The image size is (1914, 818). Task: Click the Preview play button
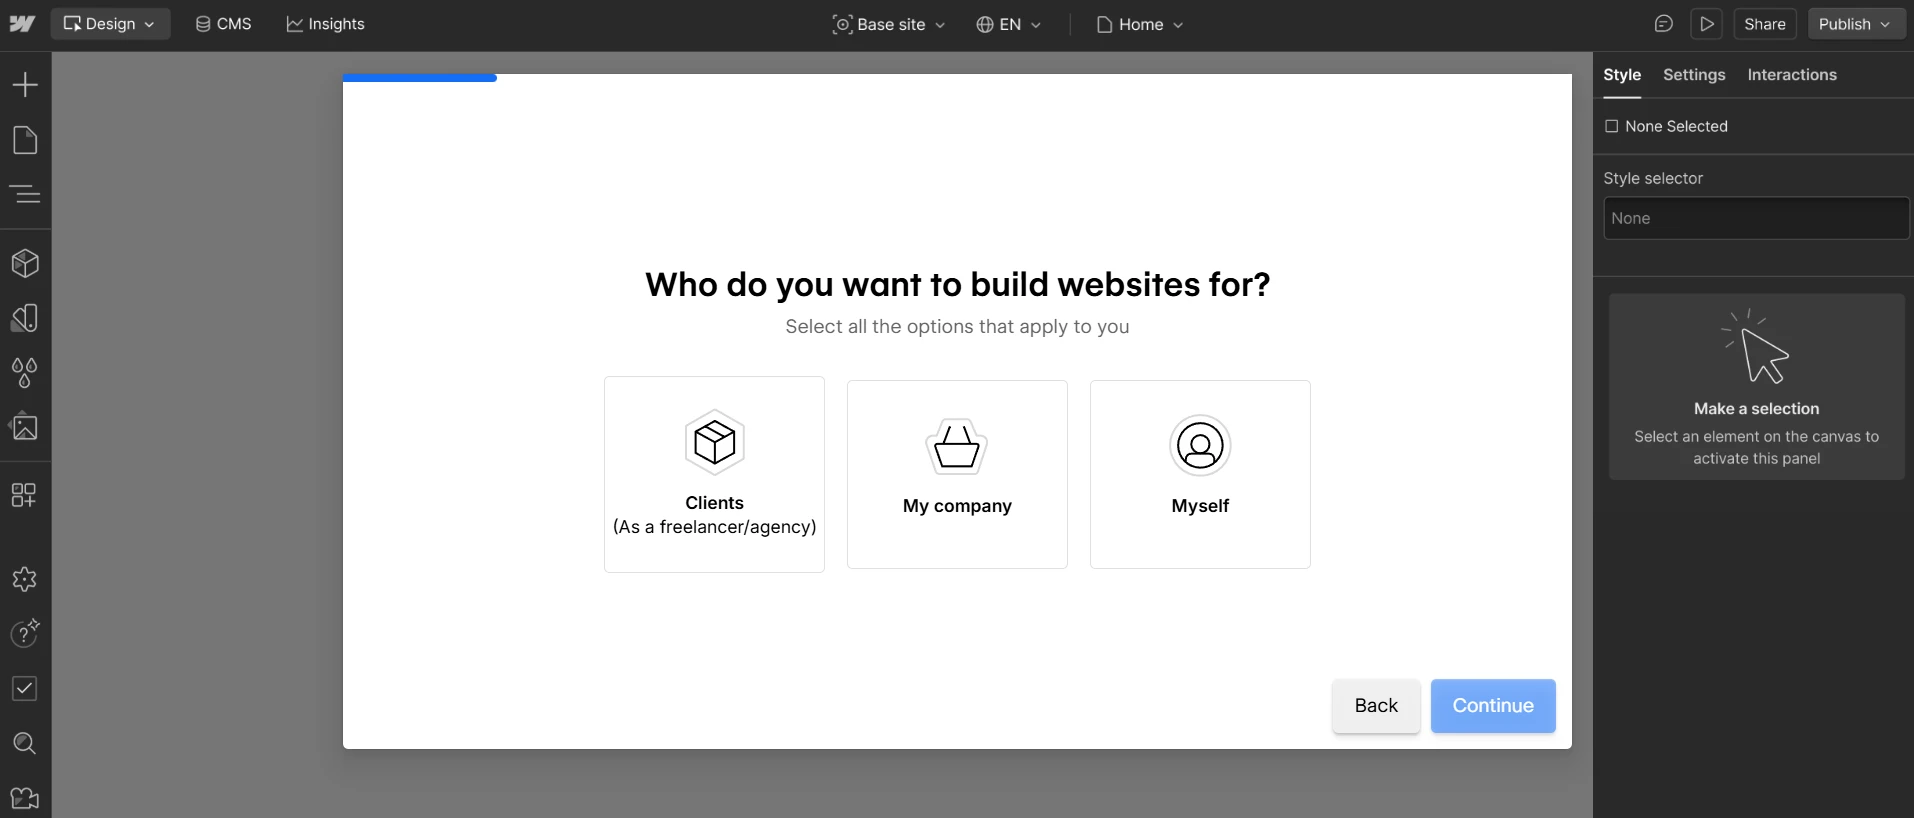click(1707, 24)
